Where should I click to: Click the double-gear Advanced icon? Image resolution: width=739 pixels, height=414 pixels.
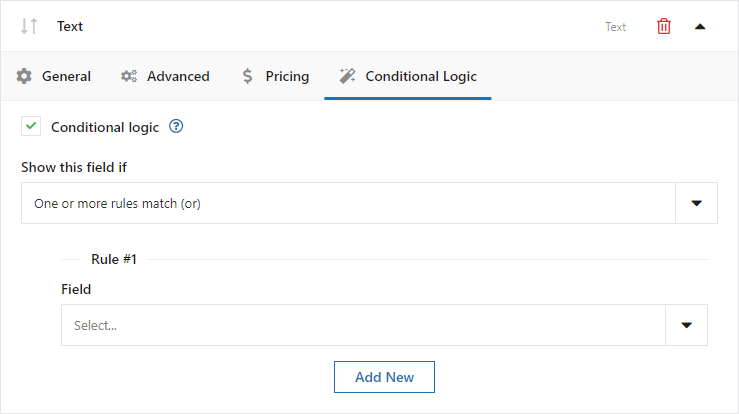129,76
